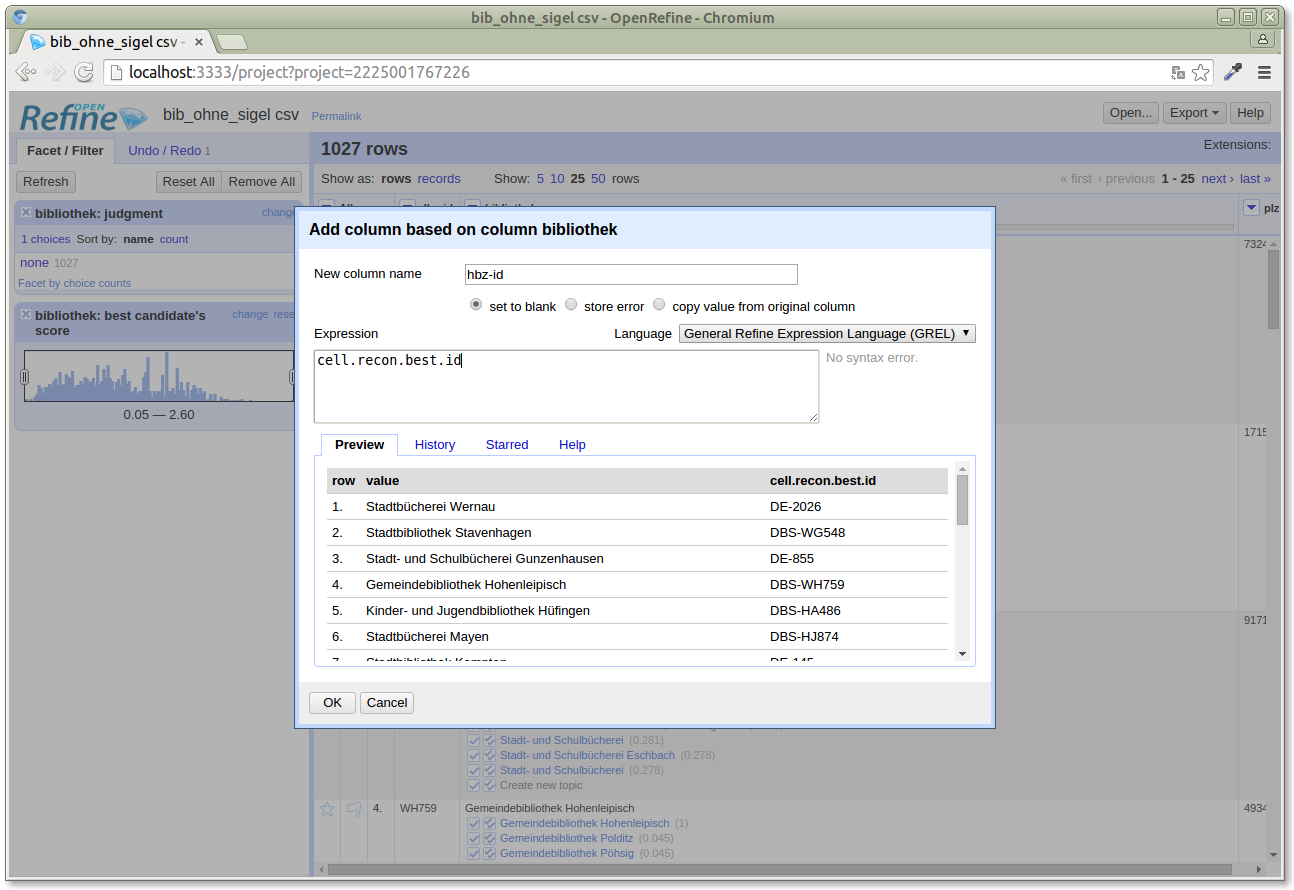Click the Help button in header
The height and width of the screenshot is (890, 1294).
(1250, 113)
